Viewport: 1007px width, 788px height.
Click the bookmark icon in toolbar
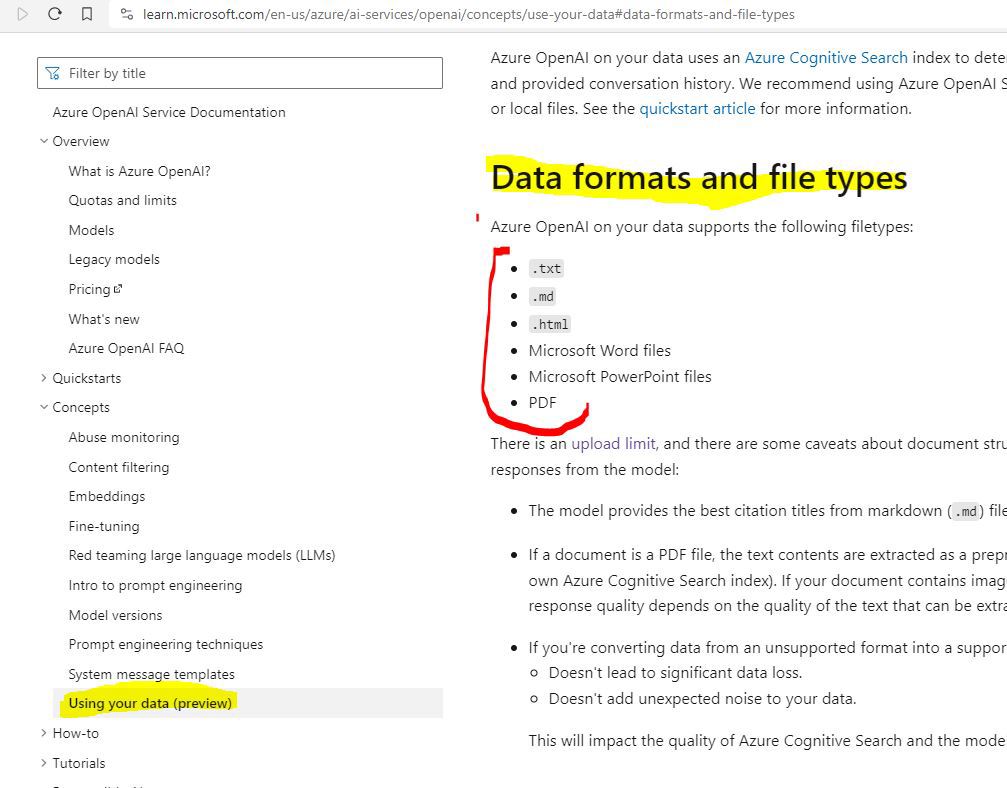click(x=87, y=13)
